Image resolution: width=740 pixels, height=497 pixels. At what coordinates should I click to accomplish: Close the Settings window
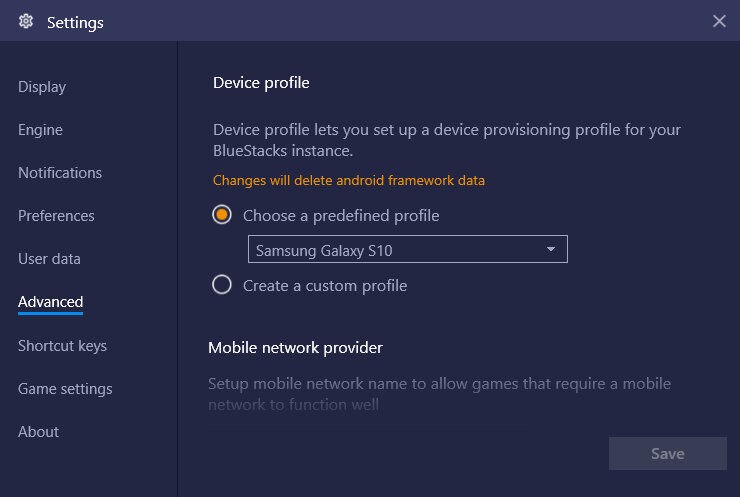tap(719, 21)
